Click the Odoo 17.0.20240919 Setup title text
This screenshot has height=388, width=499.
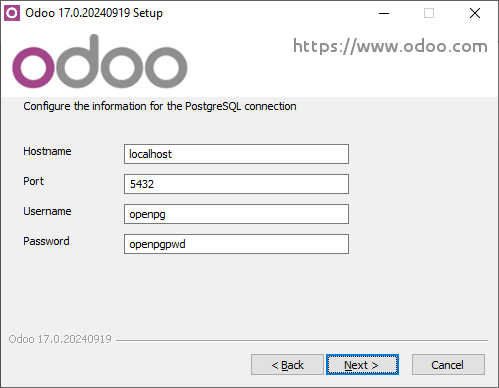click(94, 13)
